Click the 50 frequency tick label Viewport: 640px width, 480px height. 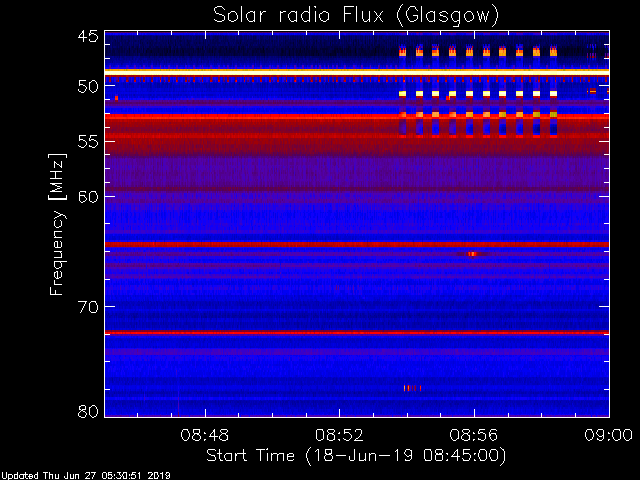[88, 87]
